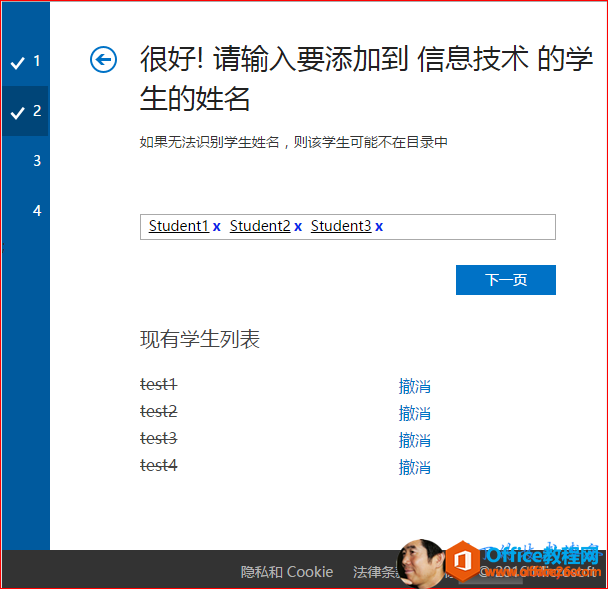Select the Student2 name tag

pyautogui.click(x=260, y=226)
